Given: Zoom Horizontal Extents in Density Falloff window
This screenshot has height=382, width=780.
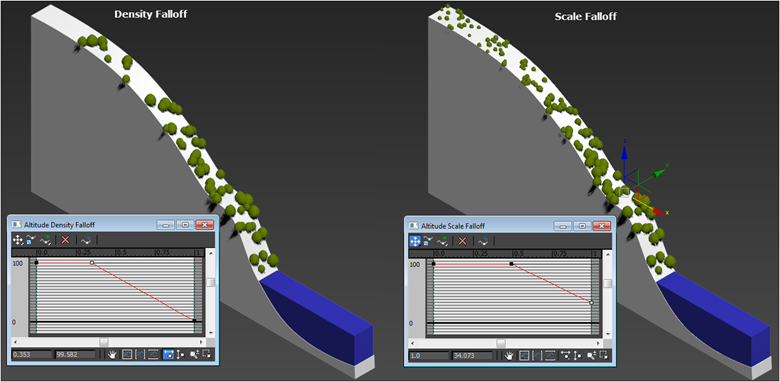Looking at the screenshot, I should pos(140,354).
